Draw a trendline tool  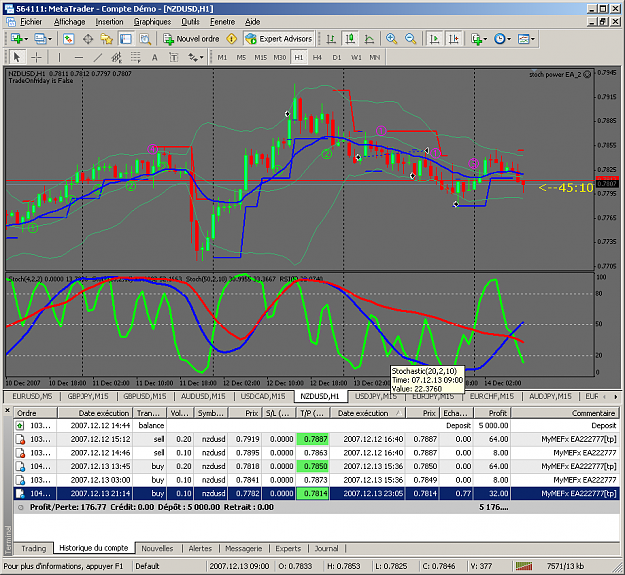pos(98,57)
